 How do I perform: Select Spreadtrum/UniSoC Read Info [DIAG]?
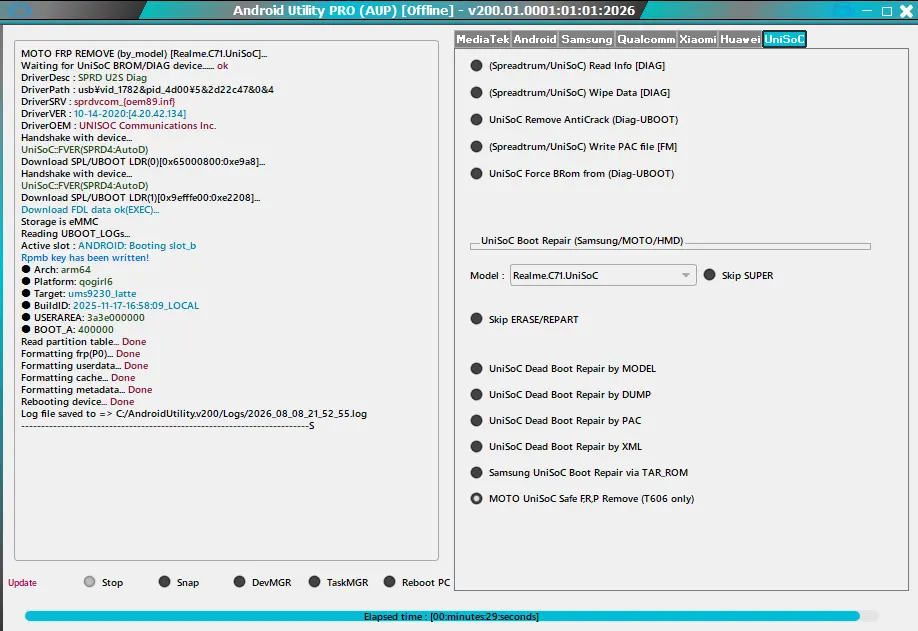tap(568, 66)
